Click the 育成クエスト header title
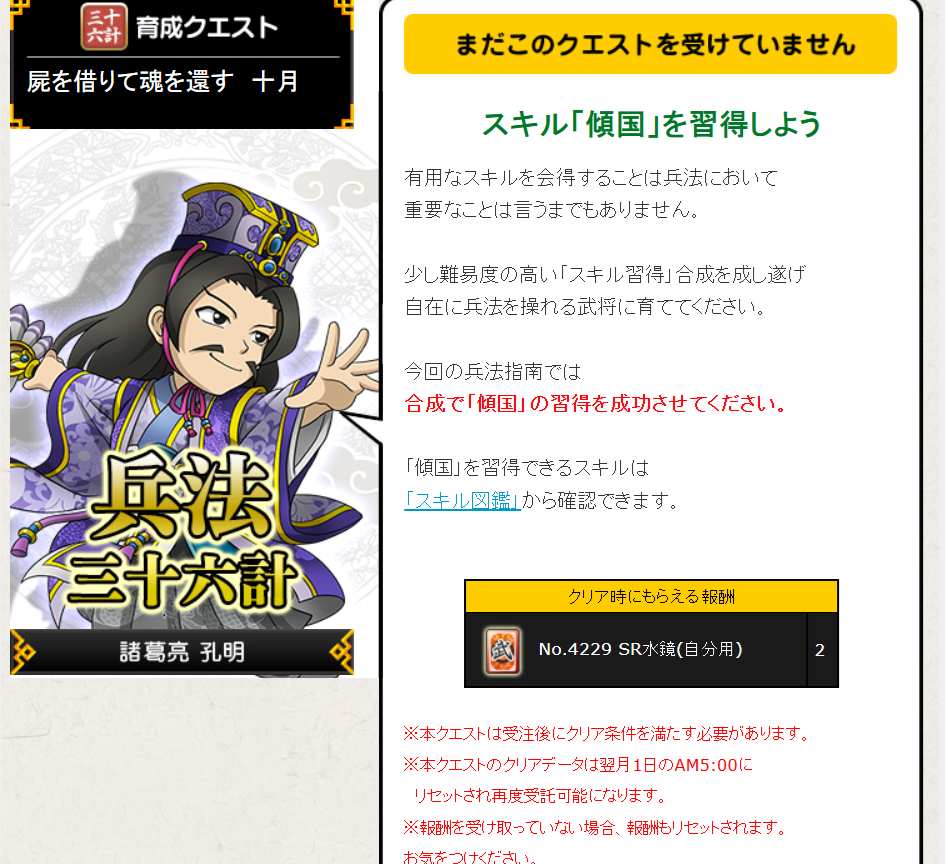 (x=207, y=28)
